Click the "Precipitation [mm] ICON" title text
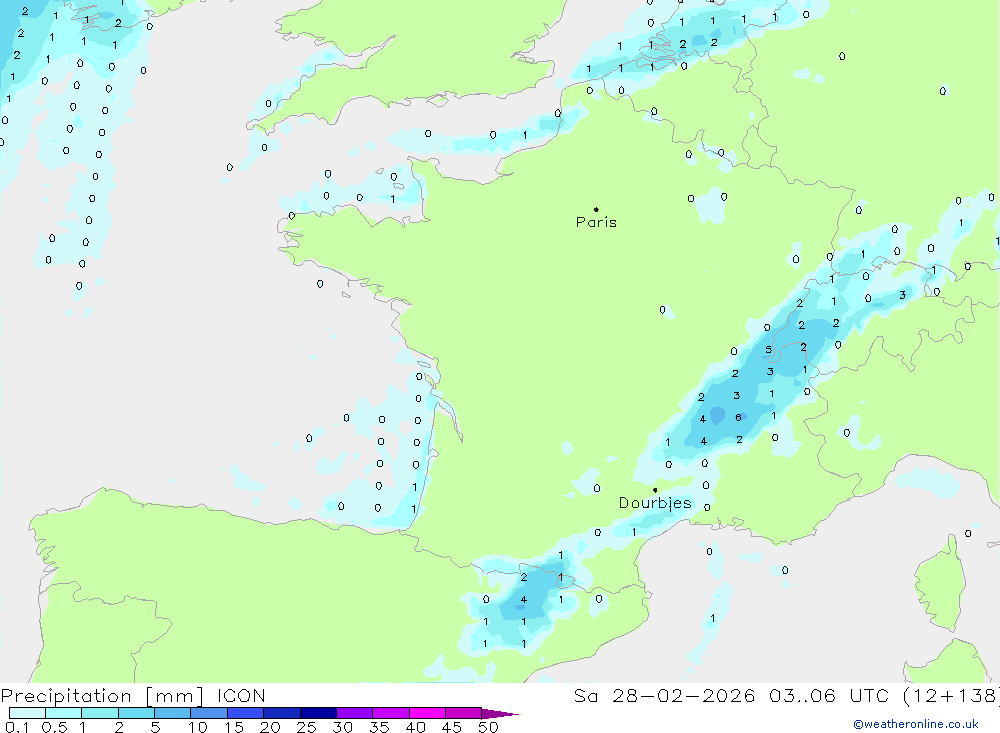The width and height of the screenshot is (1000, 733). point(133,696)
